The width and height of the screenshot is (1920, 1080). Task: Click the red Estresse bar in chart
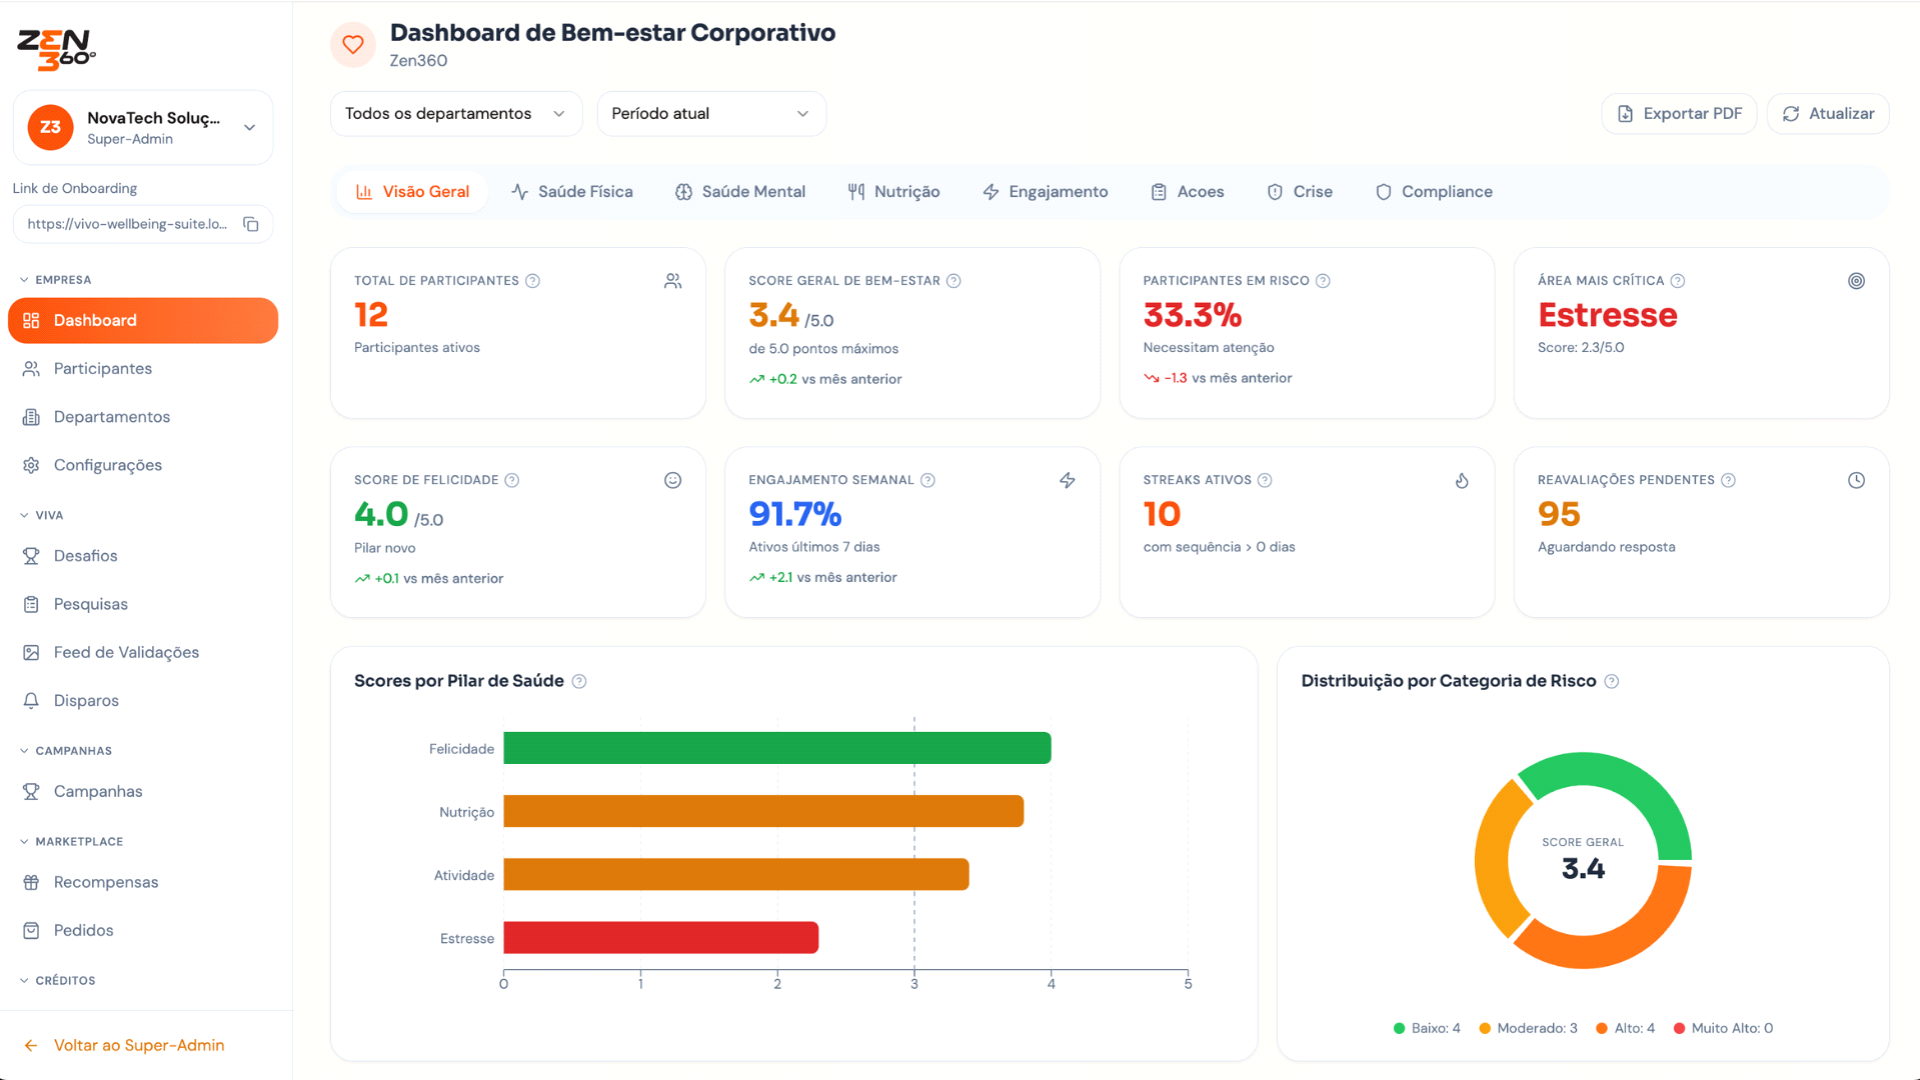click(x=661, y=937)
